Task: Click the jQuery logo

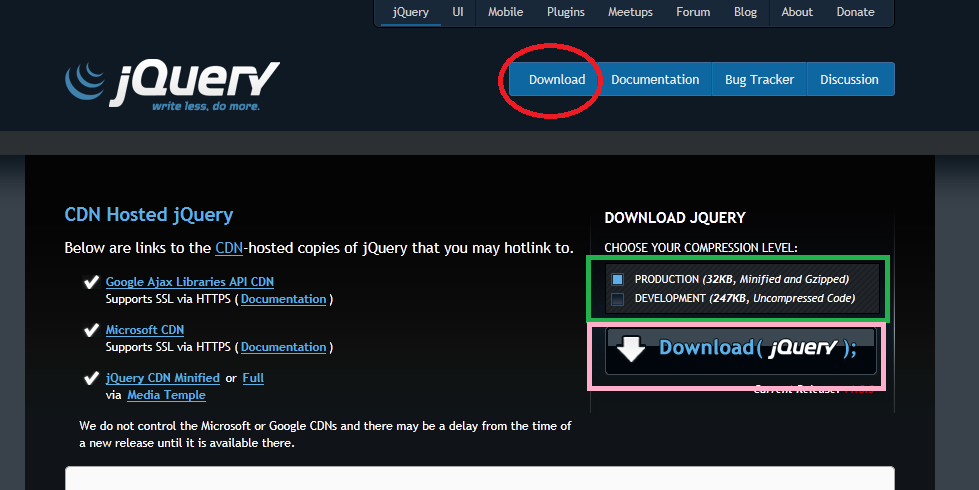Action: 172,86
